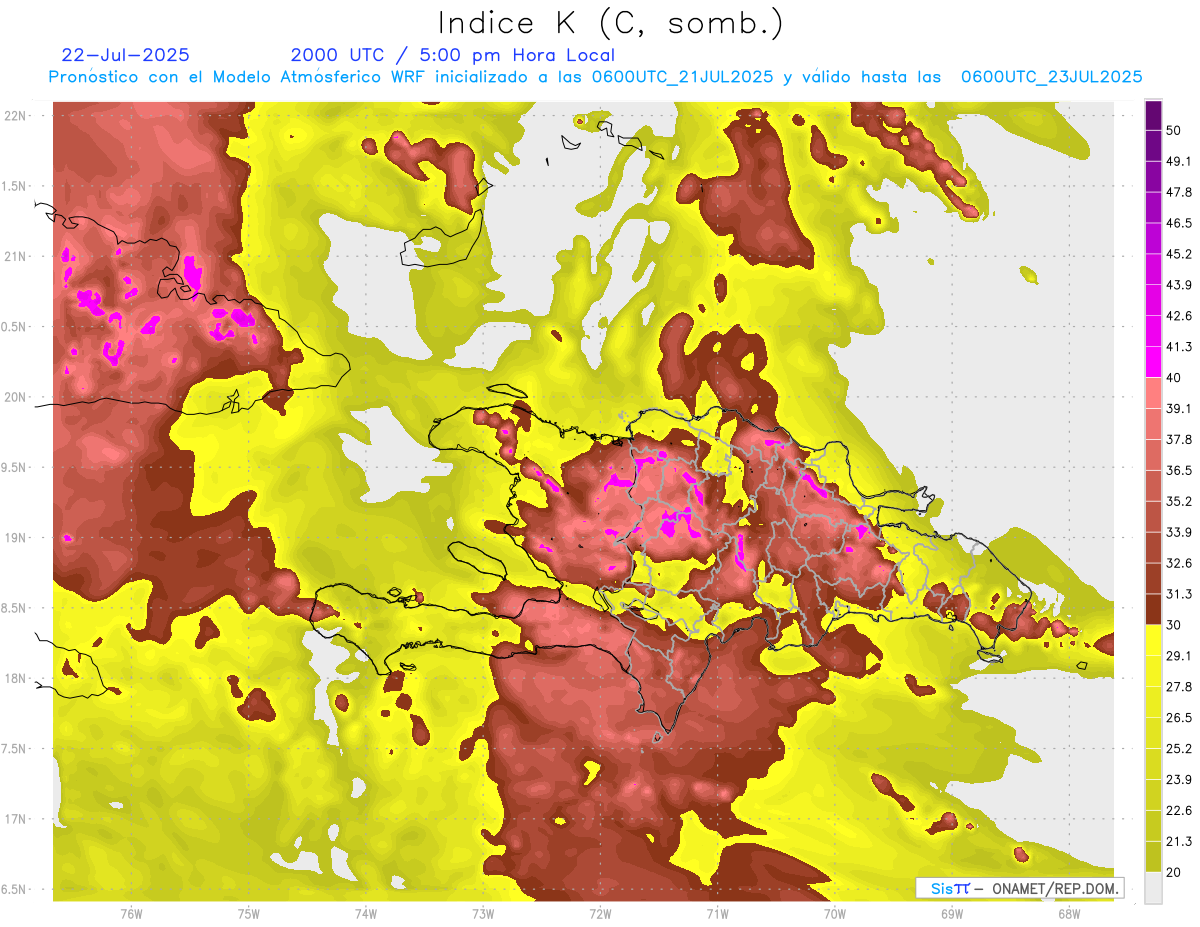This screenshot has height=927, width=1200.
Task: Pick the magenta swatch between 40 and 41.3
Action: pos(1153,362)
